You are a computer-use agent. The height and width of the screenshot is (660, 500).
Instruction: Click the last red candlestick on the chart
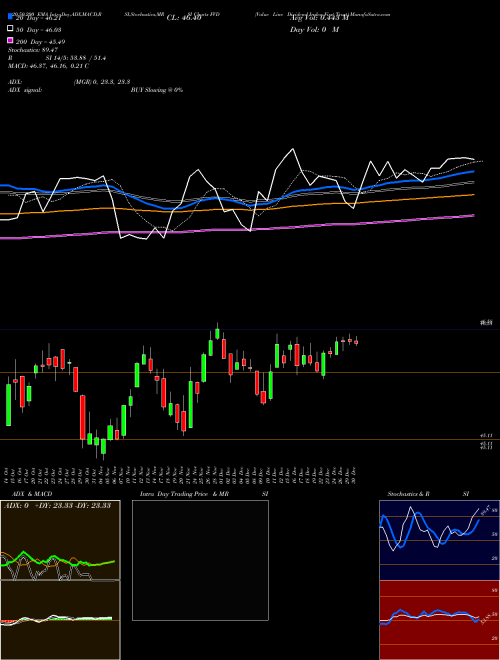(x=356, y=342)
